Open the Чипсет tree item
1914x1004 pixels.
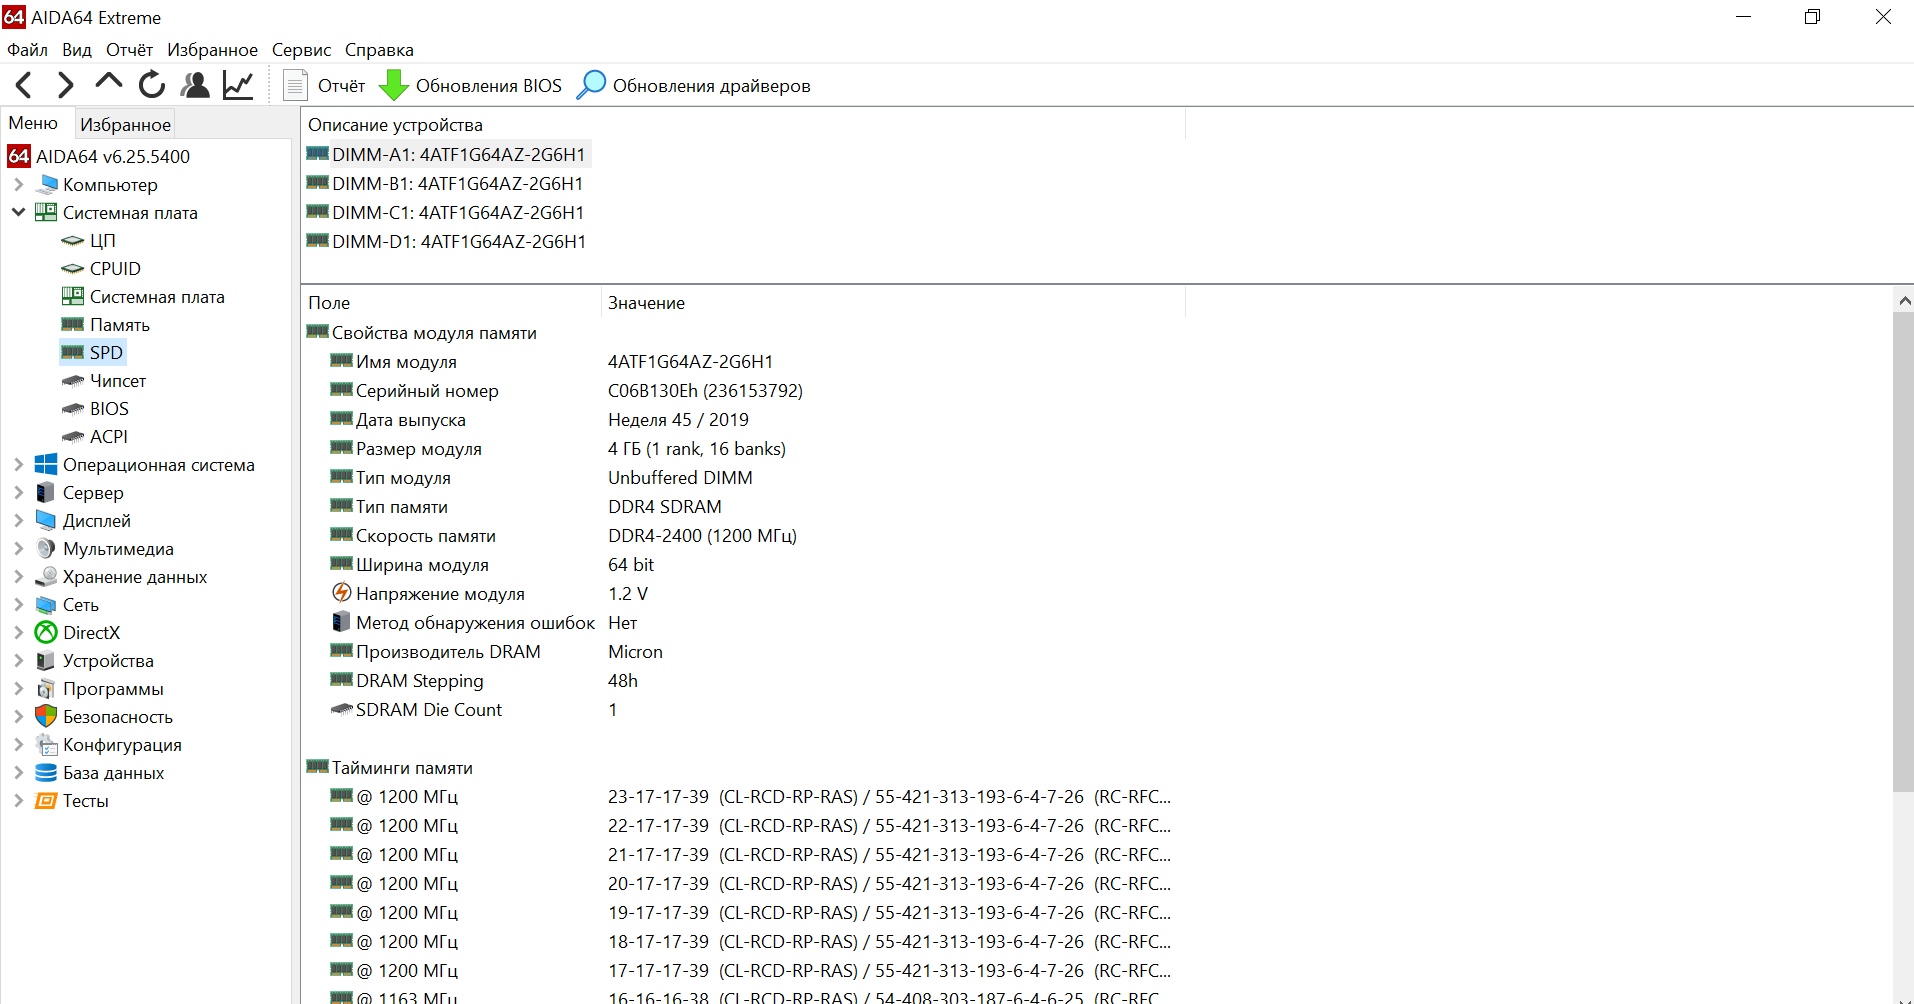coord(118,381)
